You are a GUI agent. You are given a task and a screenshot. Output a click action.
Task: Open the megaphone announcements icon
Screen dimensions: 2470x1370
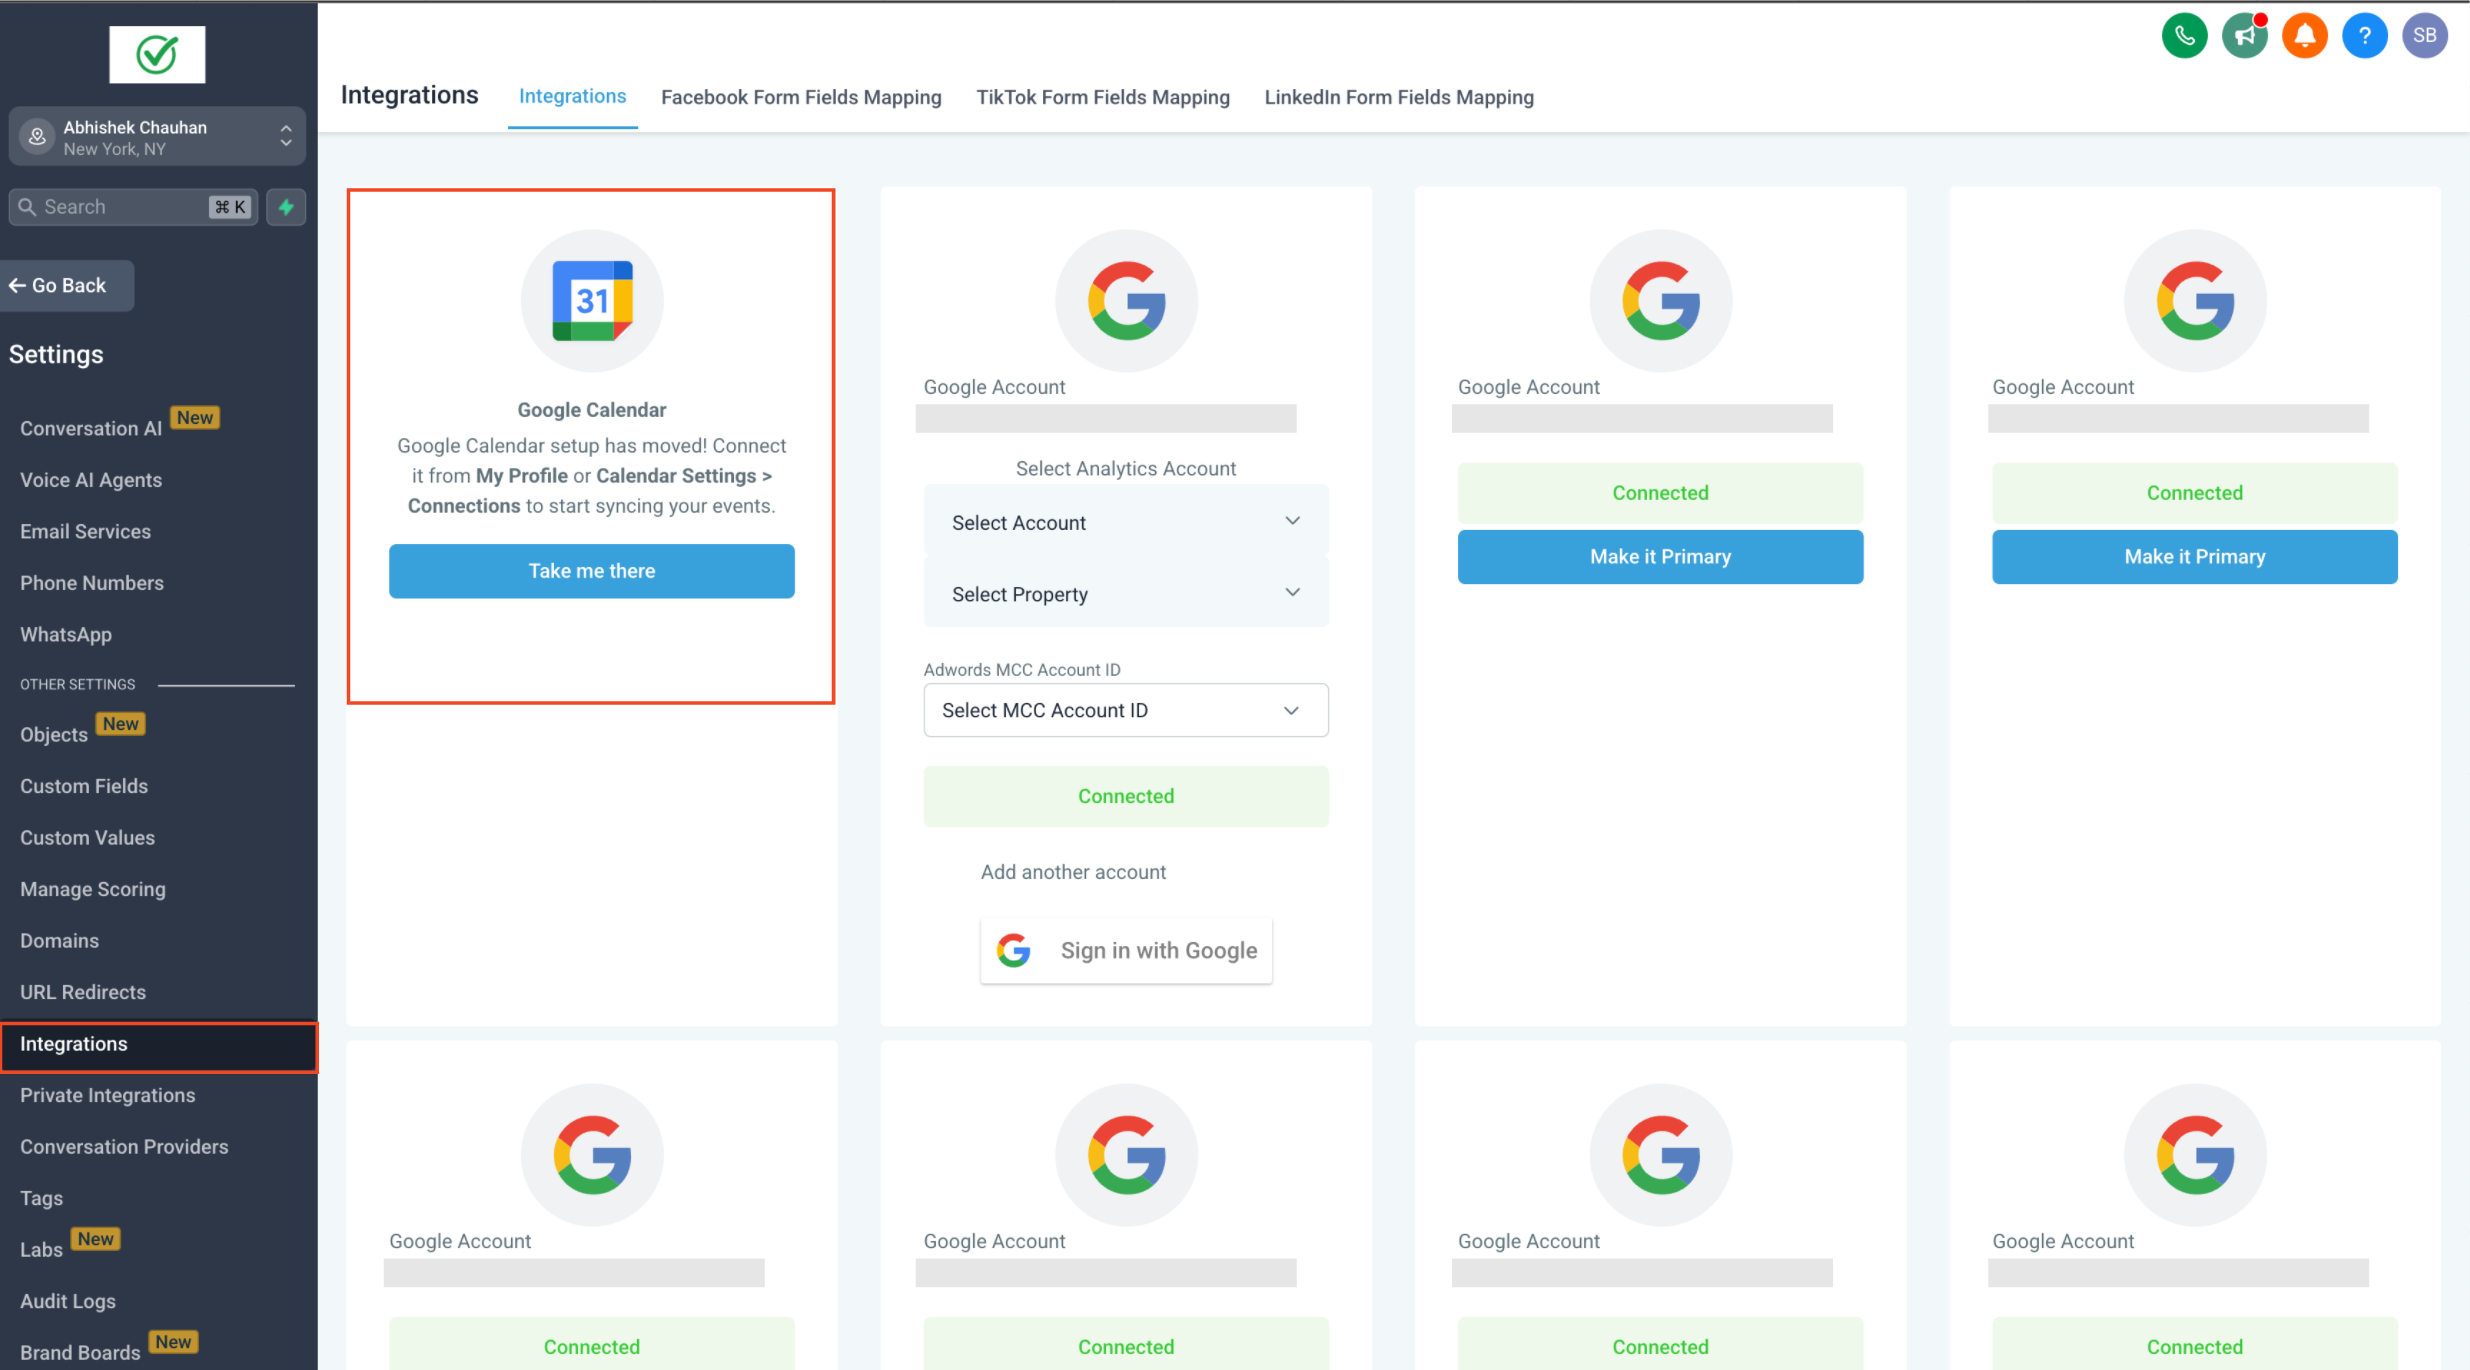[x=2244, y=36]
